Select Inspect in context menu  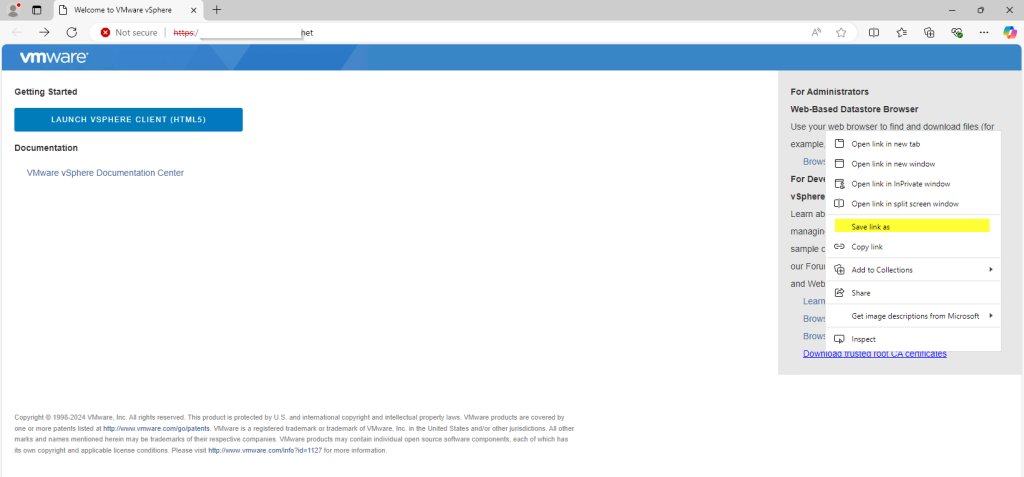pyautogui.click(x=914, y=339)
